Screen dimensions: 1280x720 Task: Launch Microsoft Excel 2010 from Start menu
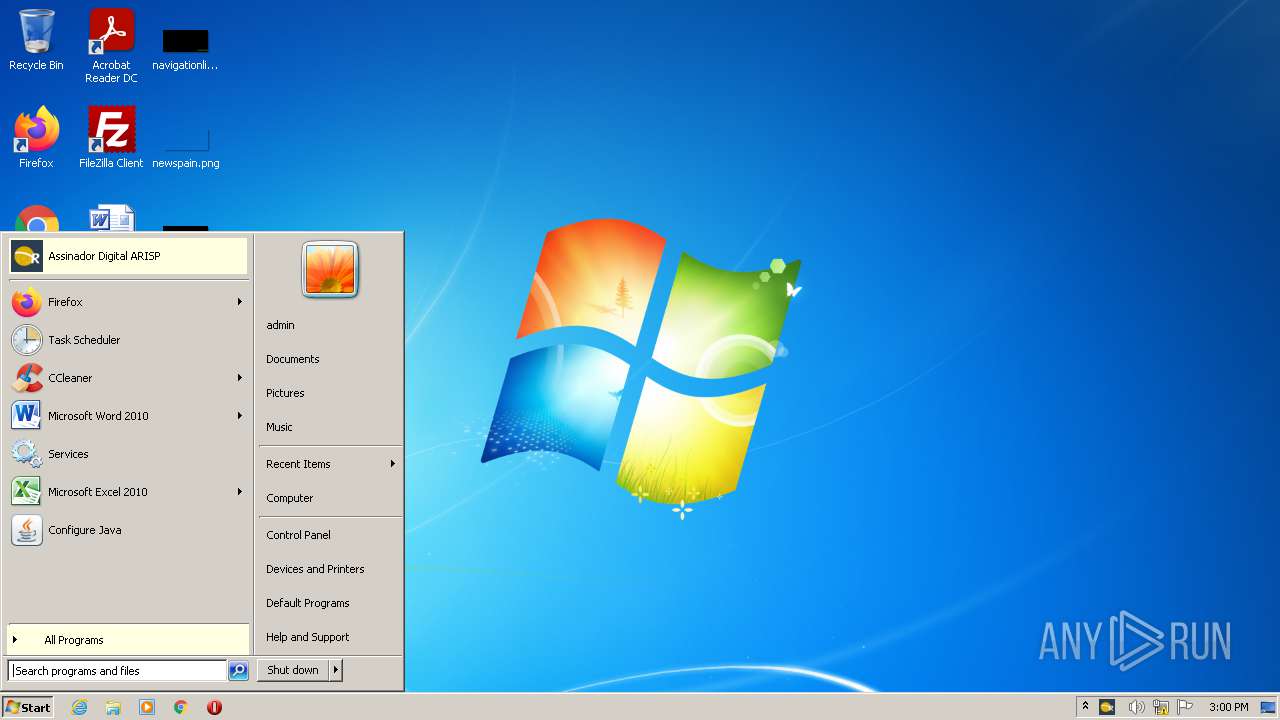pyautogui.click(x=128, y=492)
